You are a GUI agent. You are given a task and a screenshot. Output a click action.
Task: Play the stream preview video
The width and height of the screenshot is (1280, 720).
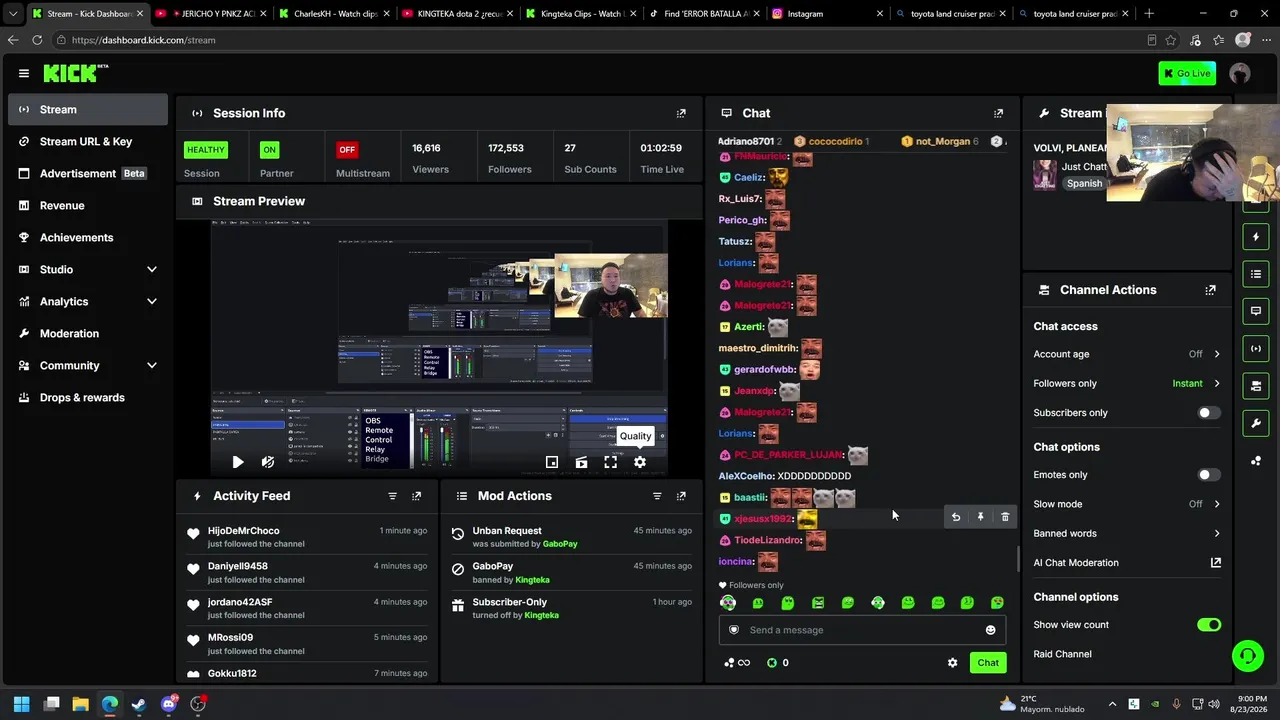[237, 462]
